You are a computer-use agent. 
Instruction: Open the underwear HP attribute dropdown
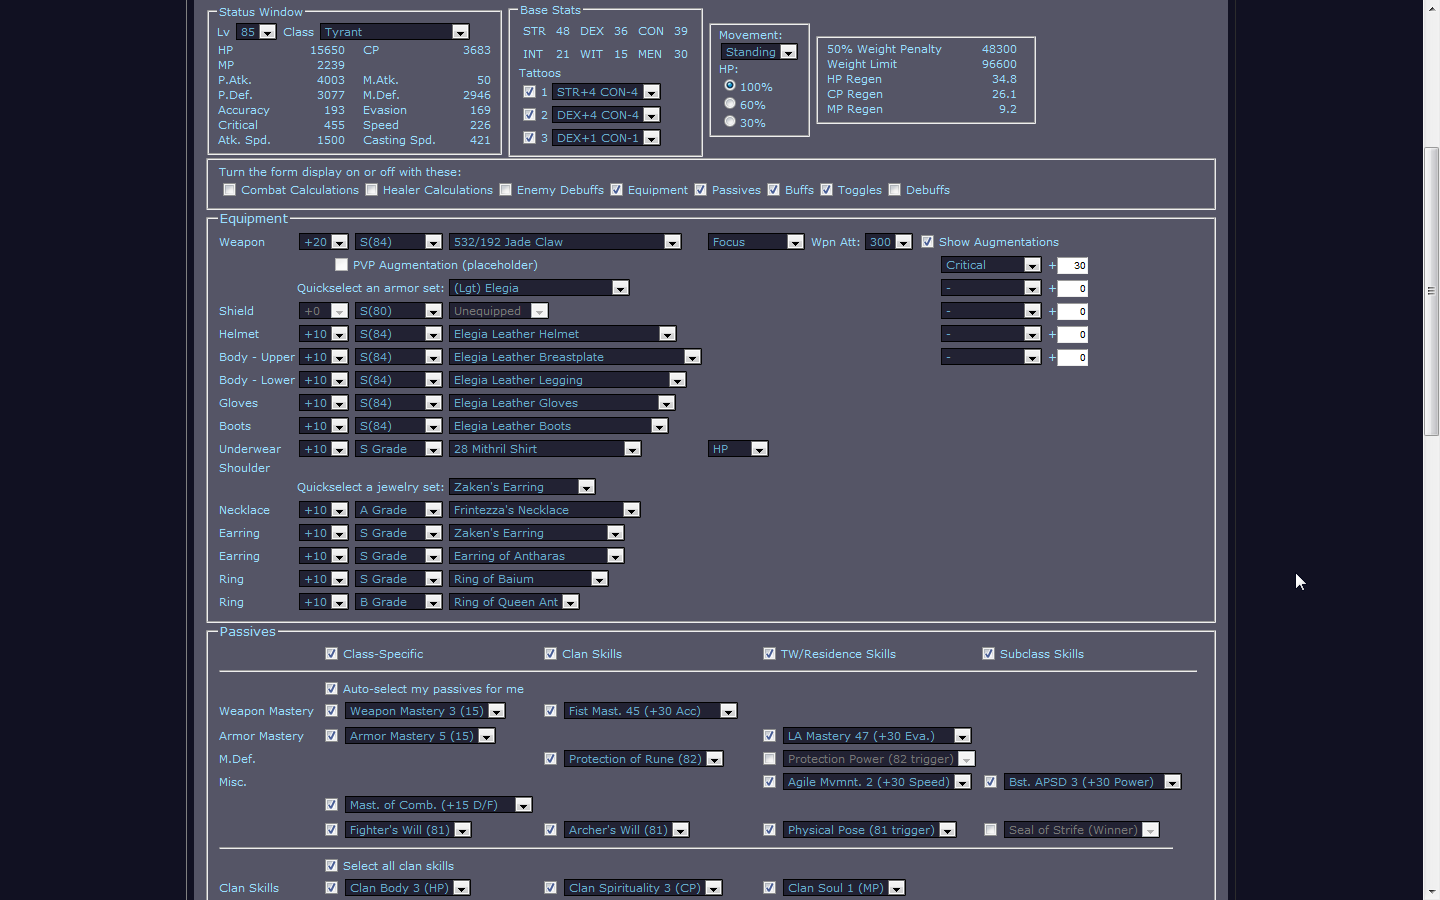738,449
